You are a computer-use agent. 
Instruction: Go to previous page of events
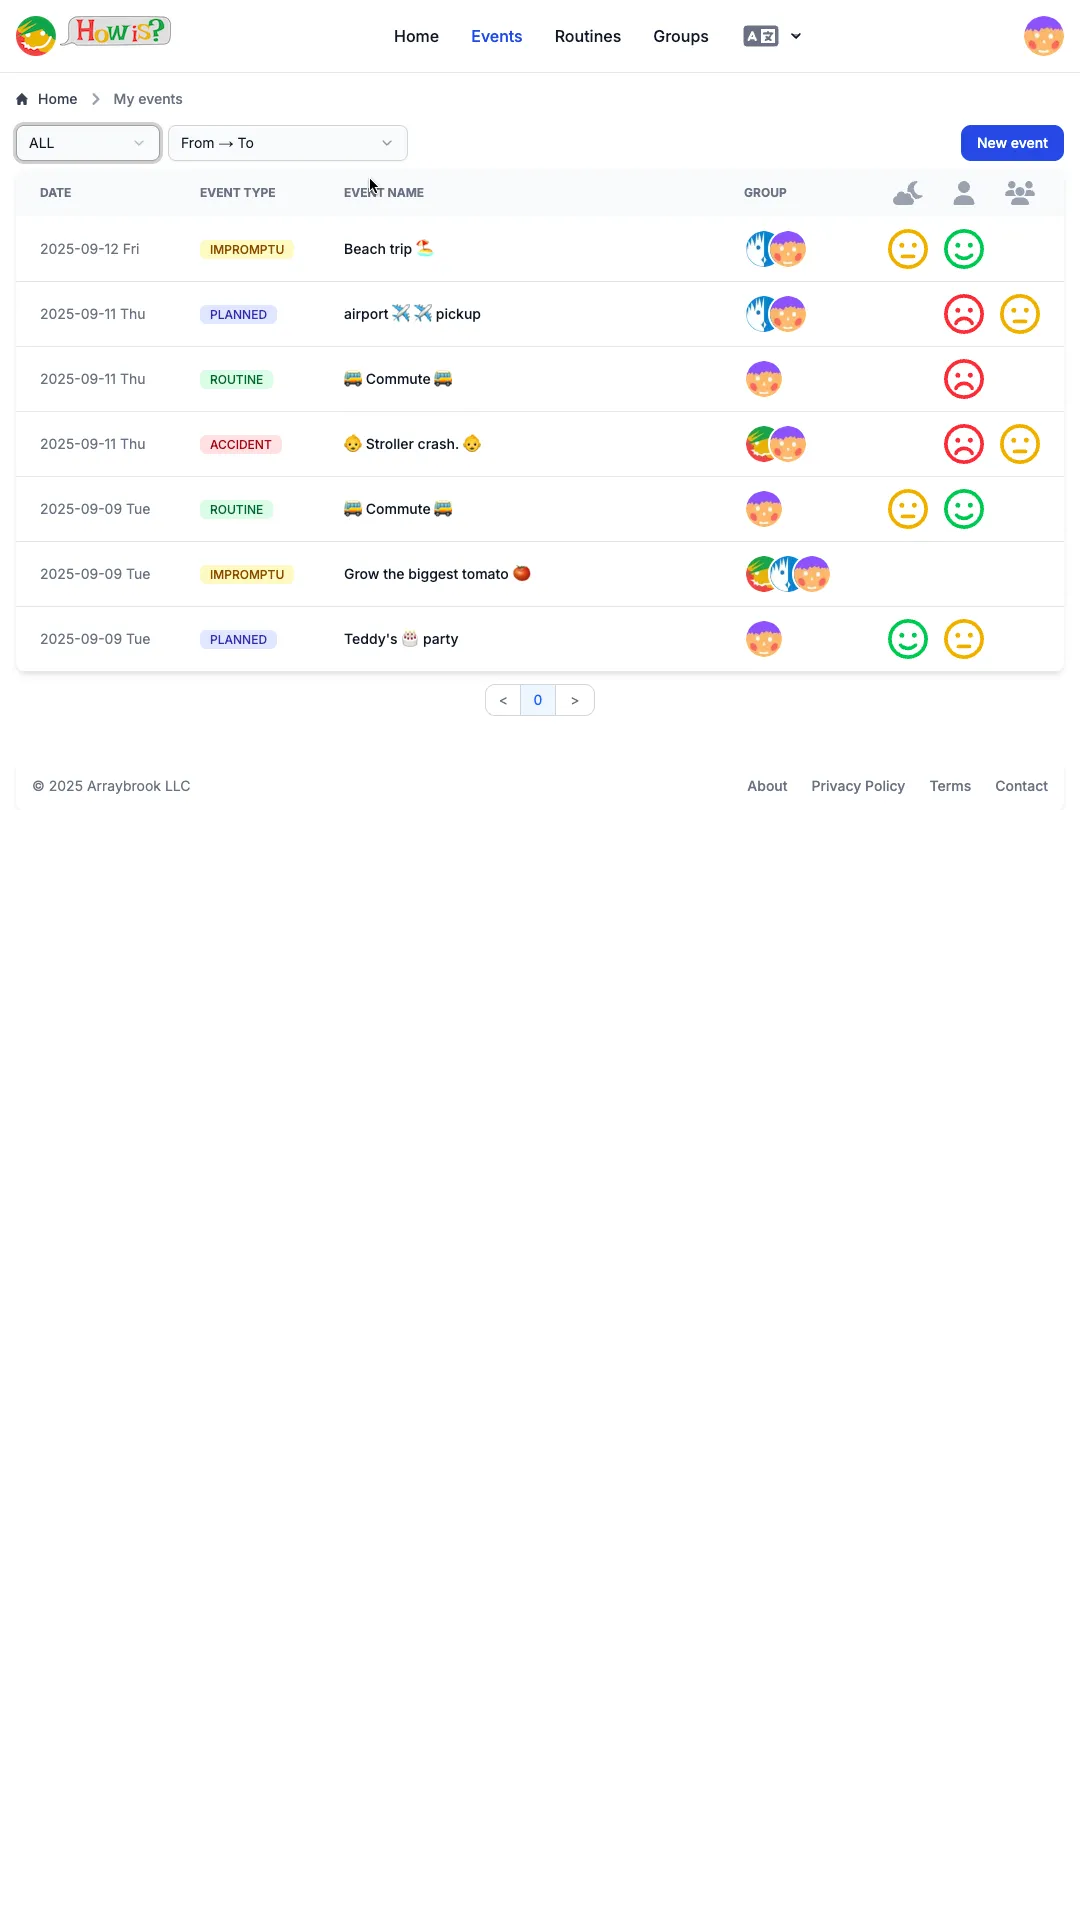[503, 700]
